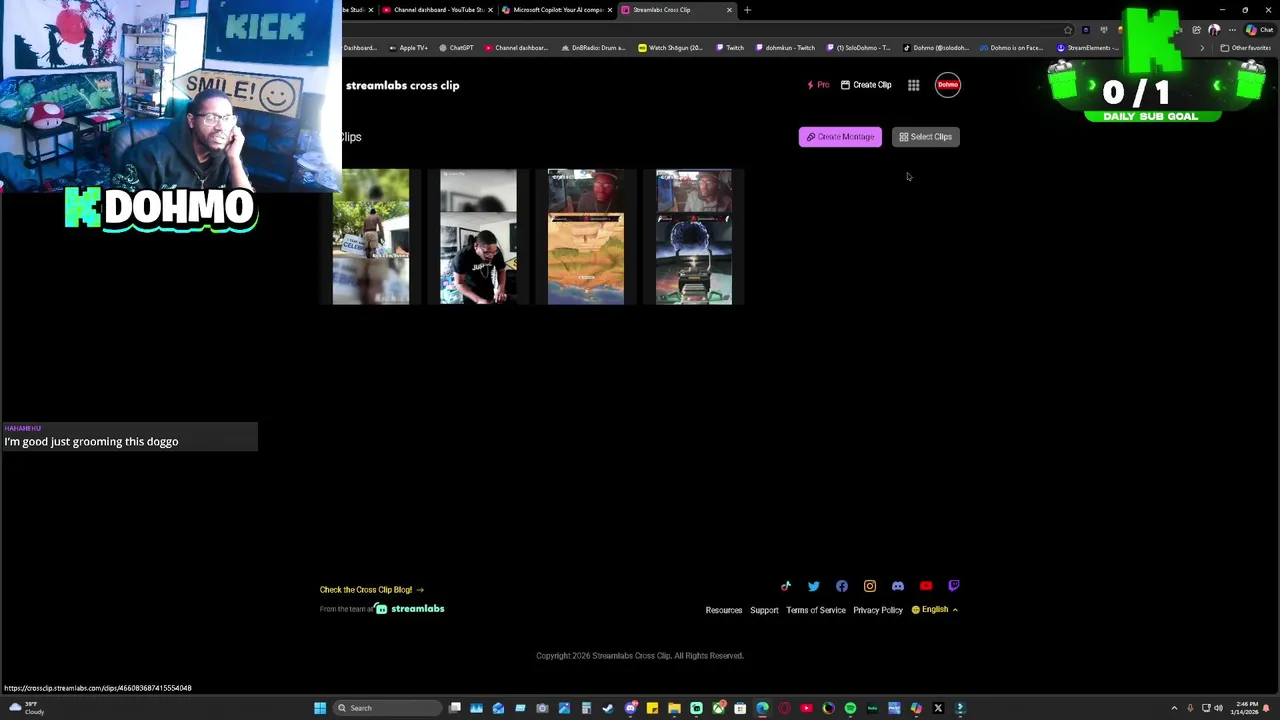Screen dimensions: 1280x720
Task: Open the Facebook footer icon
Action: (x=842, y=586)
